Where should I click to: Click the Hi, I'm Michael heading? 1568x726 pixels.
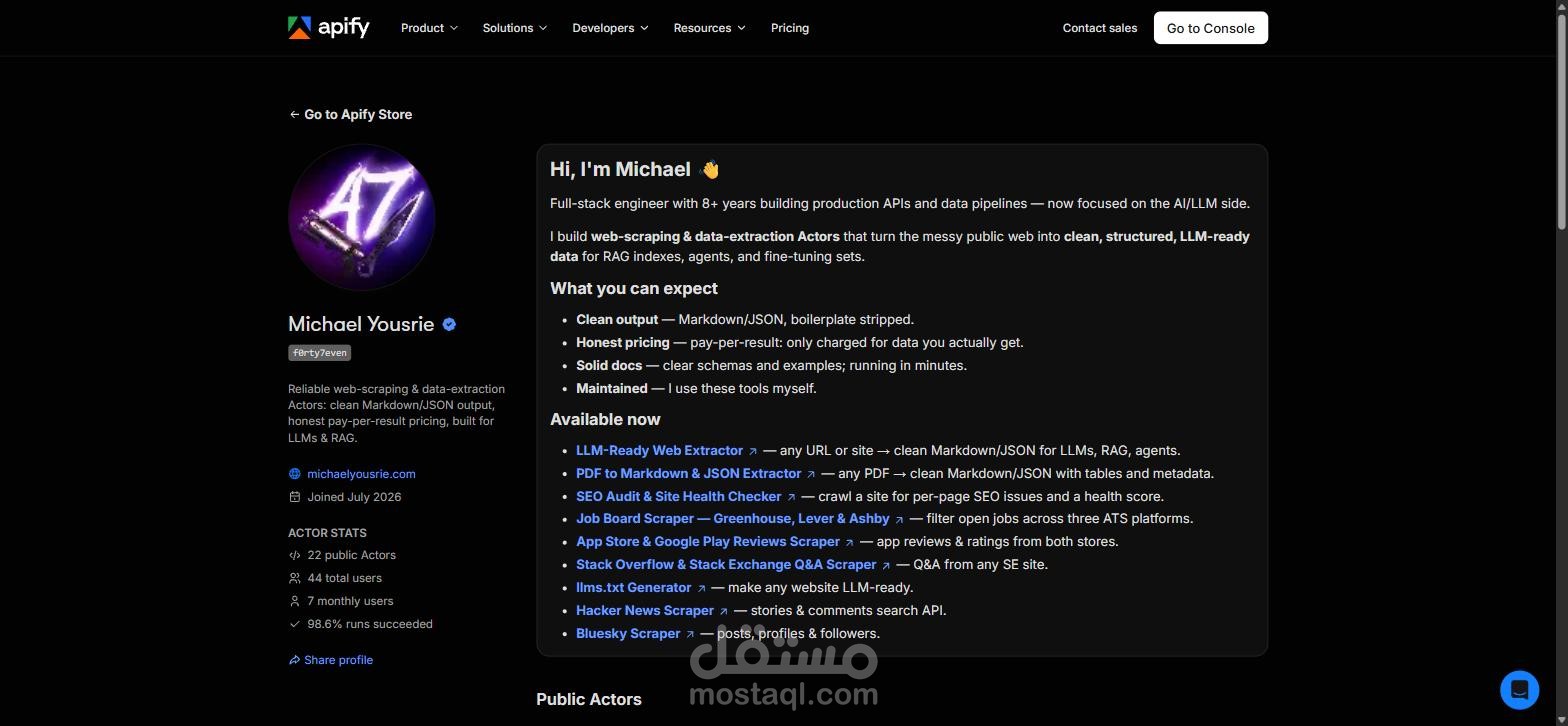point(635,170)
